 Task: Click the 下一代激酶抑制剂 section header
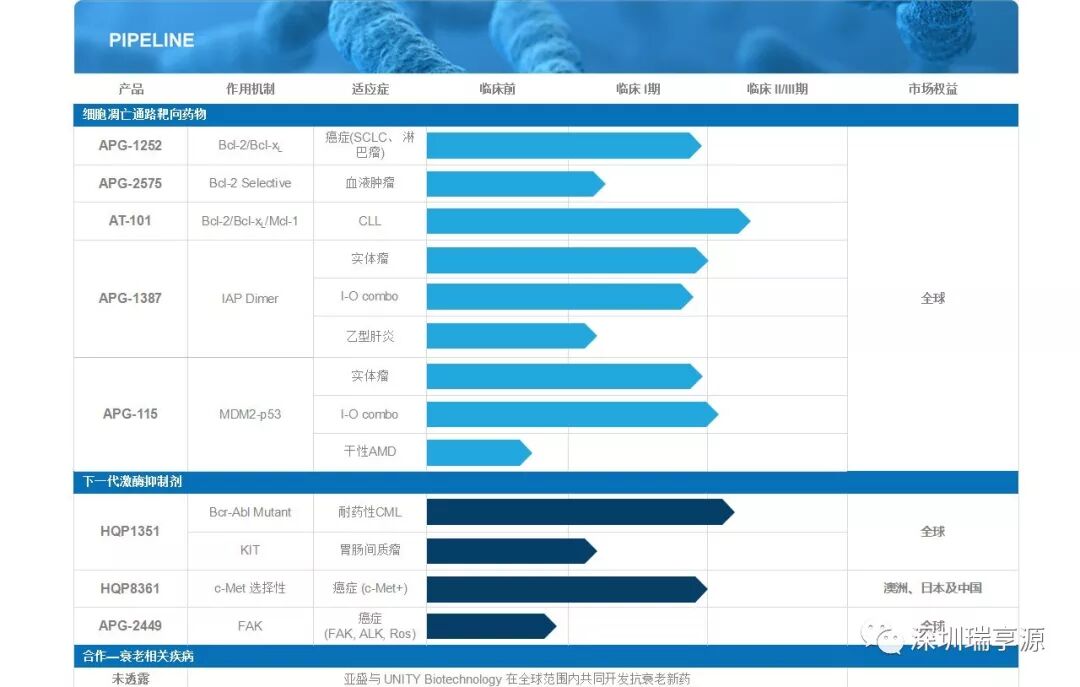point(546,482)
